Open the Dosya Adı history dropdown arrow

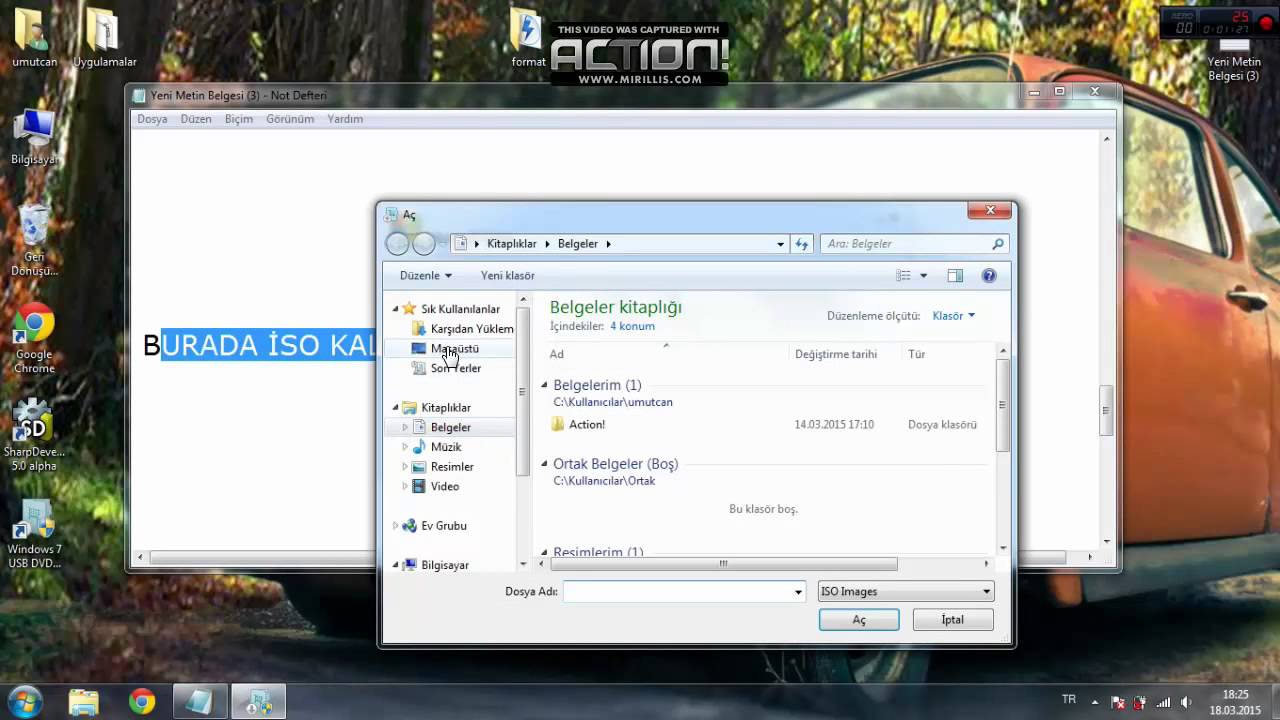click(798, 592)
